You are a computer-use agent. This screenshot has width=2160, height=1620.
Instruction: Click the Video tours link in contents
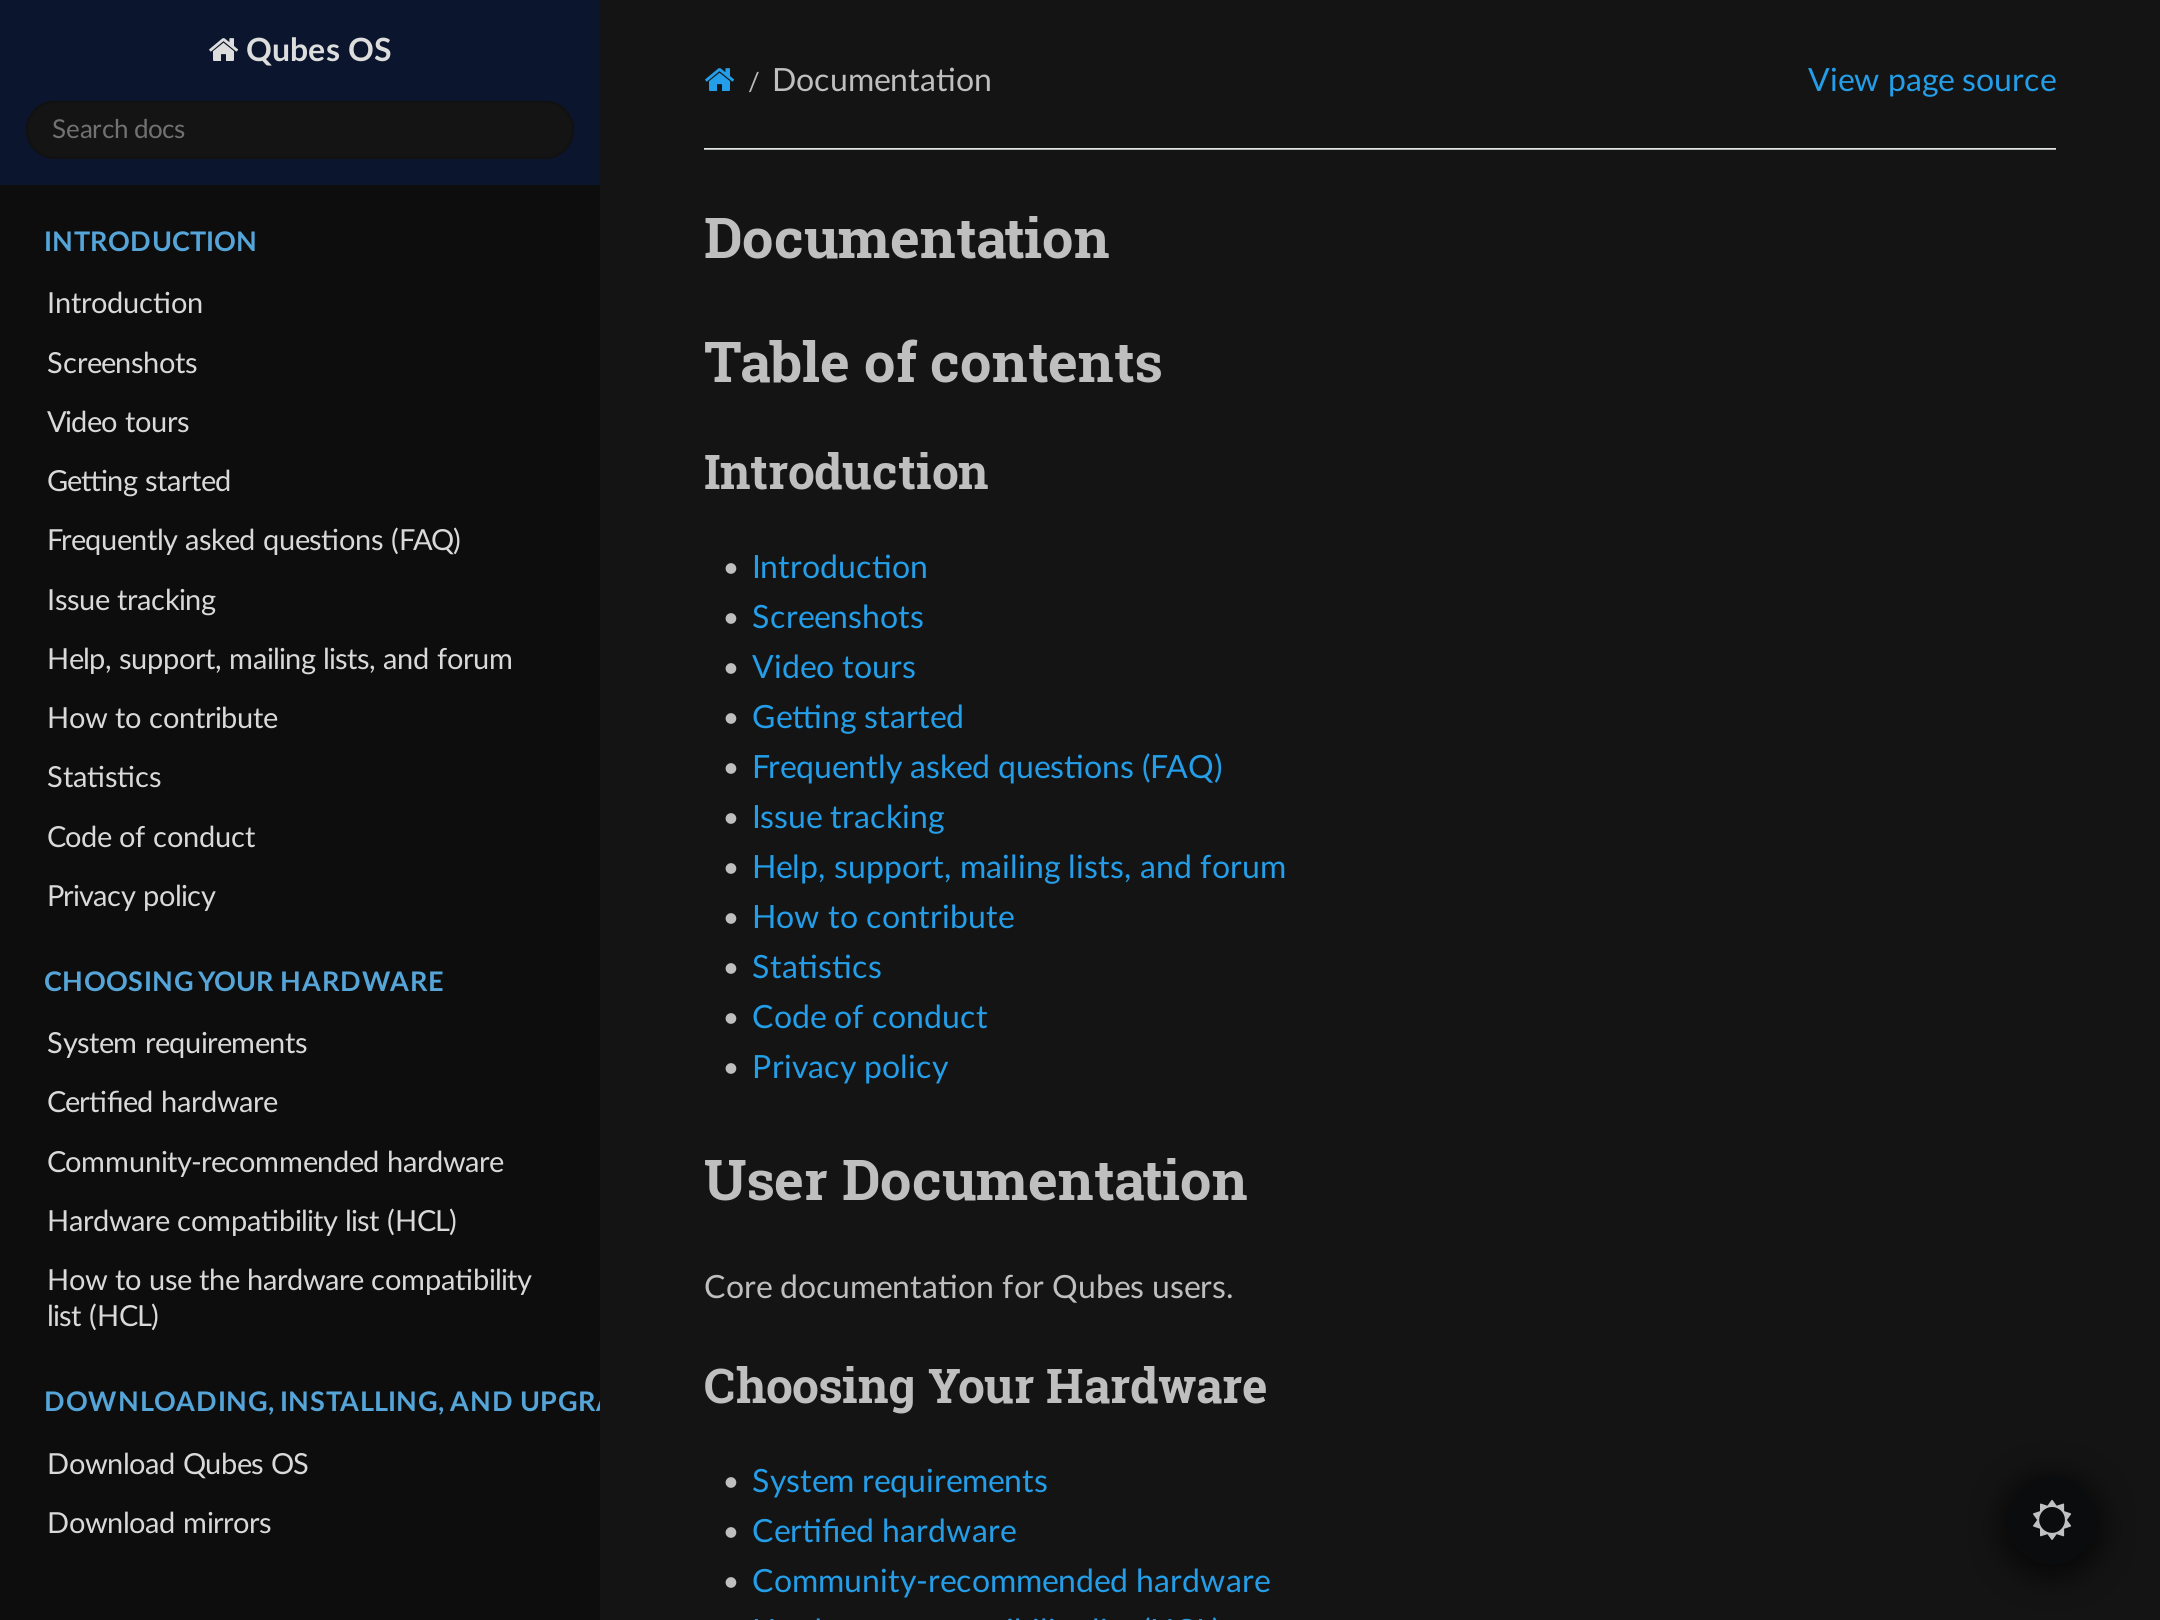tap(833, 667)
